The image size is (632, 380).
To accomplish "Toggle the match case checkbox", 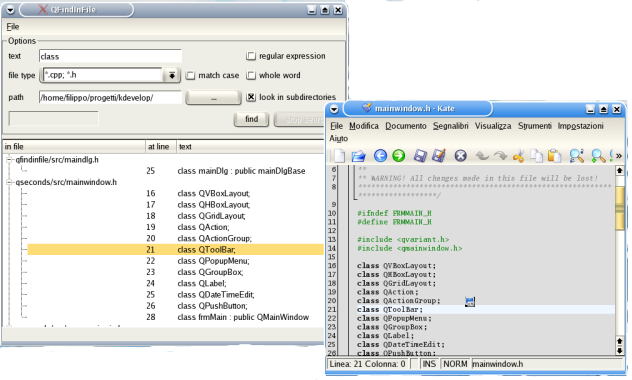I will pos(190,75).
